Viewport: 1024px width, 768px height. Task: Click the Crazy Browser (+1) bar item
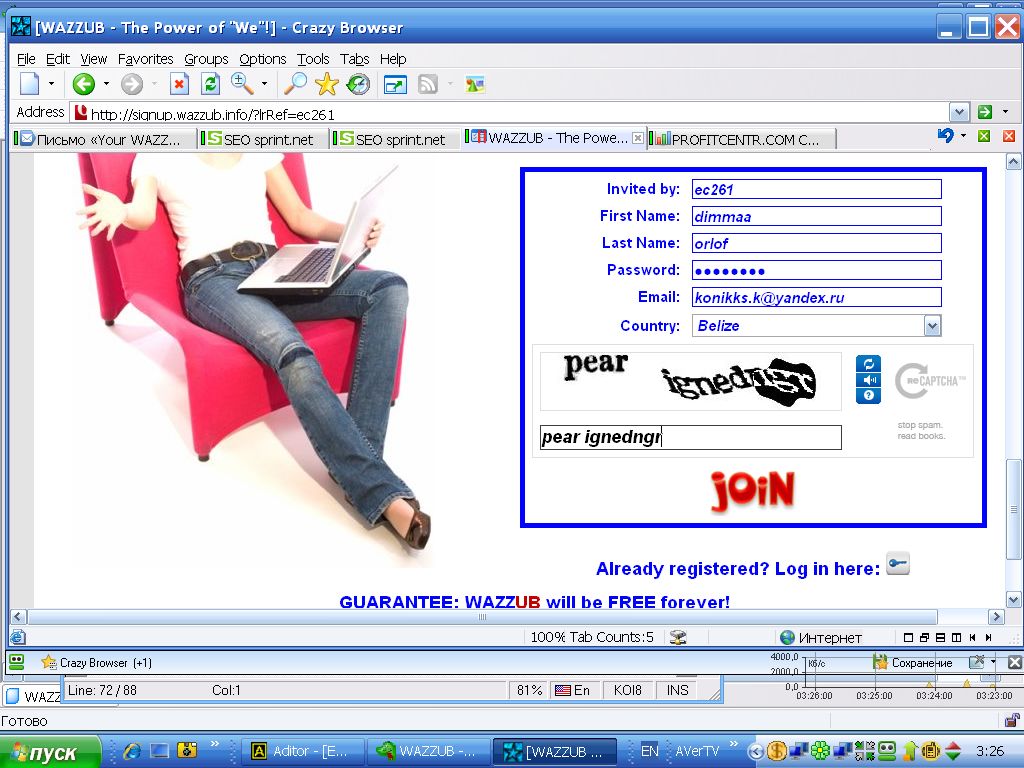click(x=97, y=663)
